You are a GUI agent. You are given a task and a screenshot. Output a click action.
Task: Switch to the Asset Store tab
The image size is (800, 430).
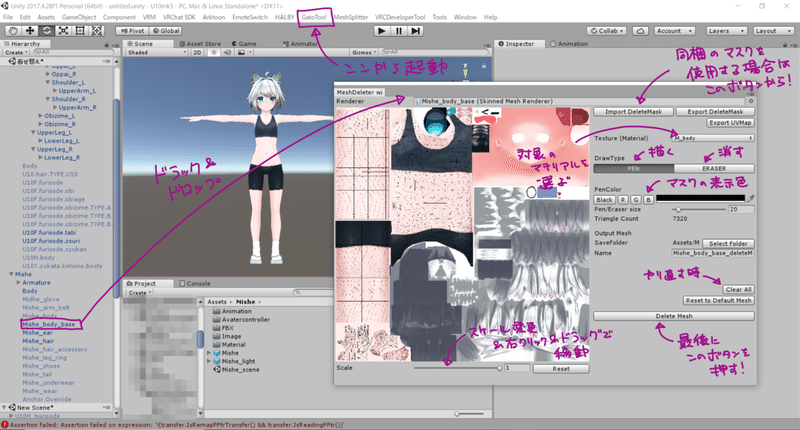pos(199,44)
